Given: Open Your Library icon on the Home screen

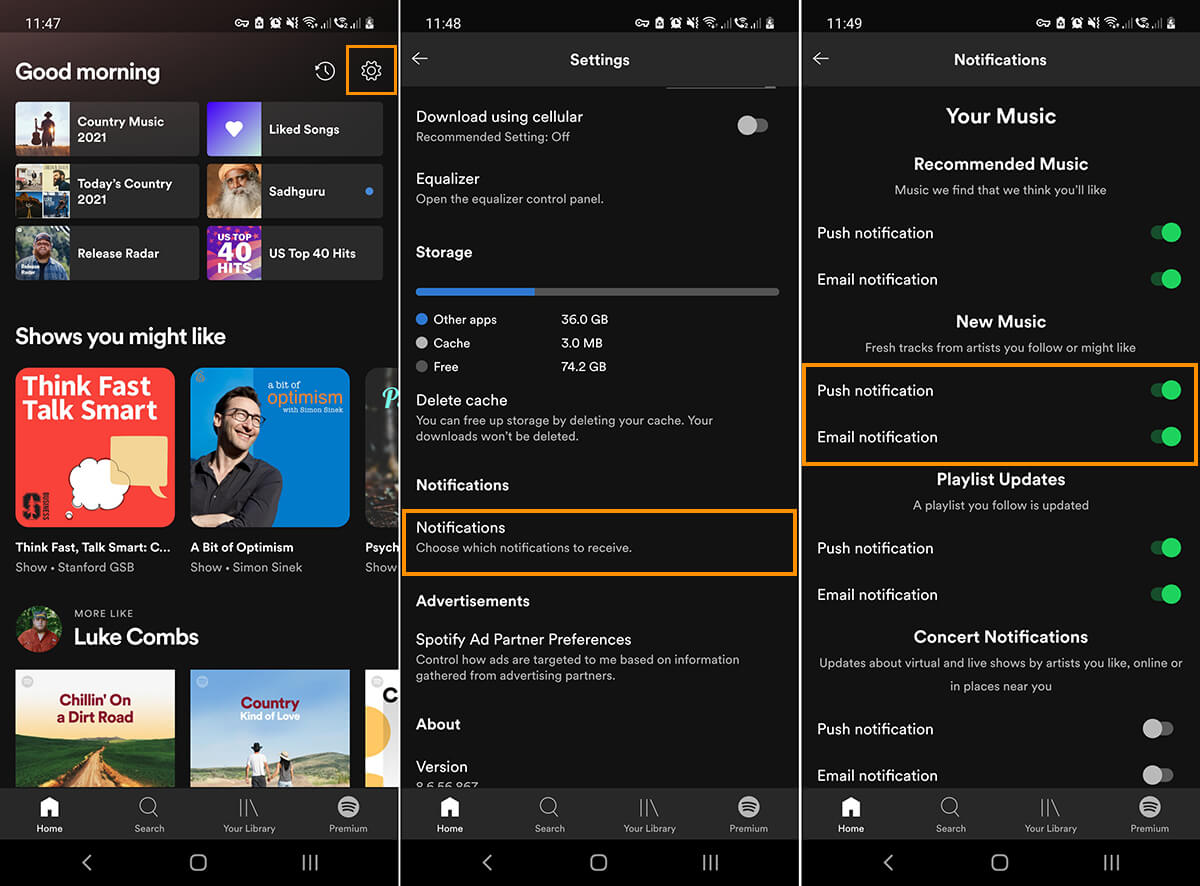Looking at the screenshot, I should (249, 807).
